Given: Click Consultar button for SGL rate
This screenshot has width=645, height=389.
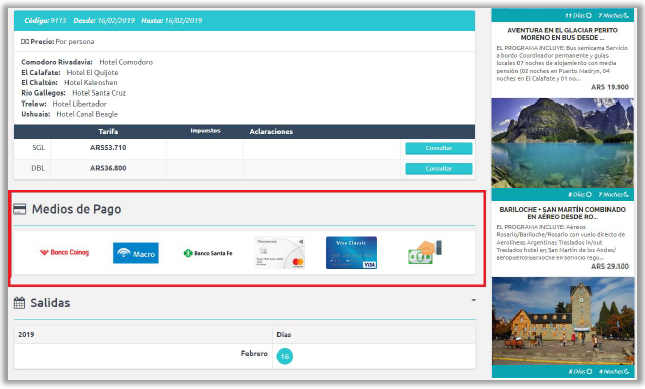Looking at the screenshot, I should coord(439,148).
